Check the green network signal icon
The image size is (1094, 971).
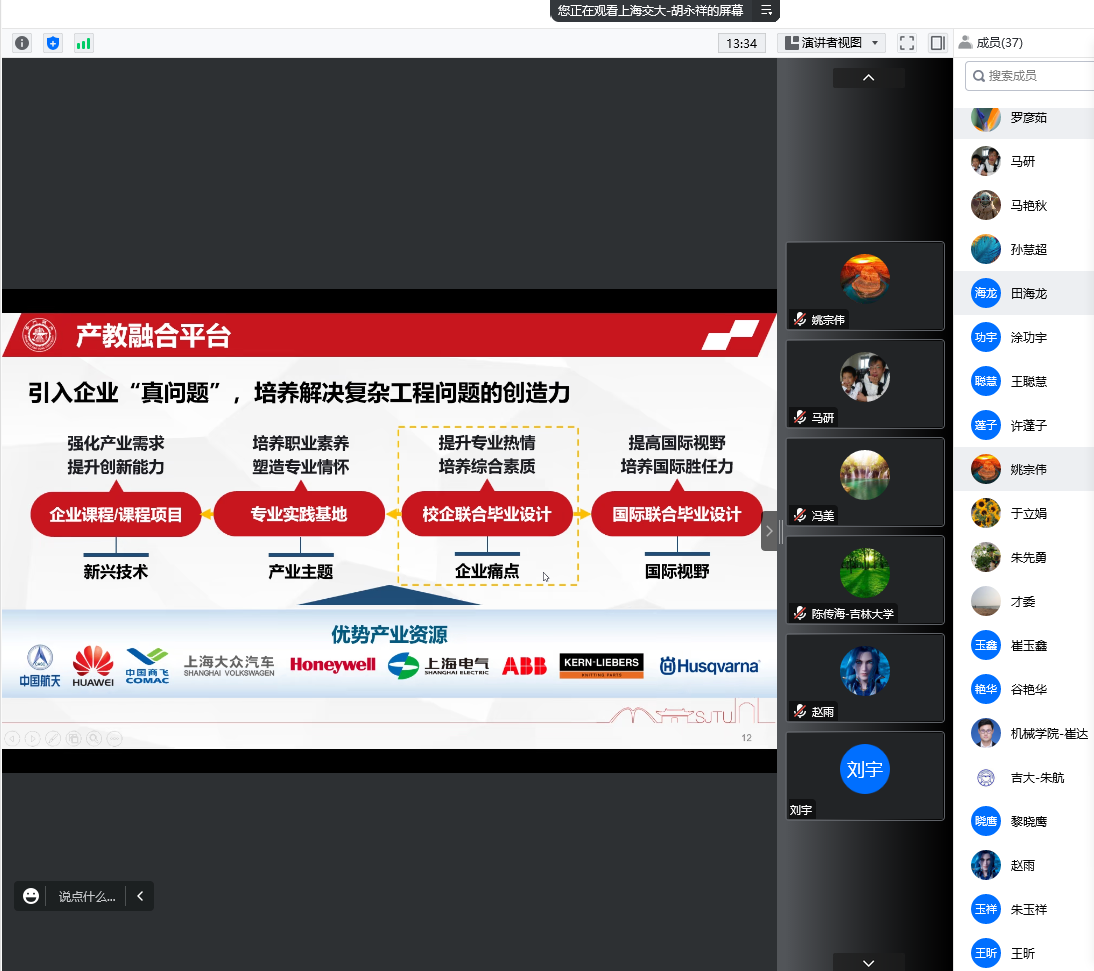click(x=83, y=43)
